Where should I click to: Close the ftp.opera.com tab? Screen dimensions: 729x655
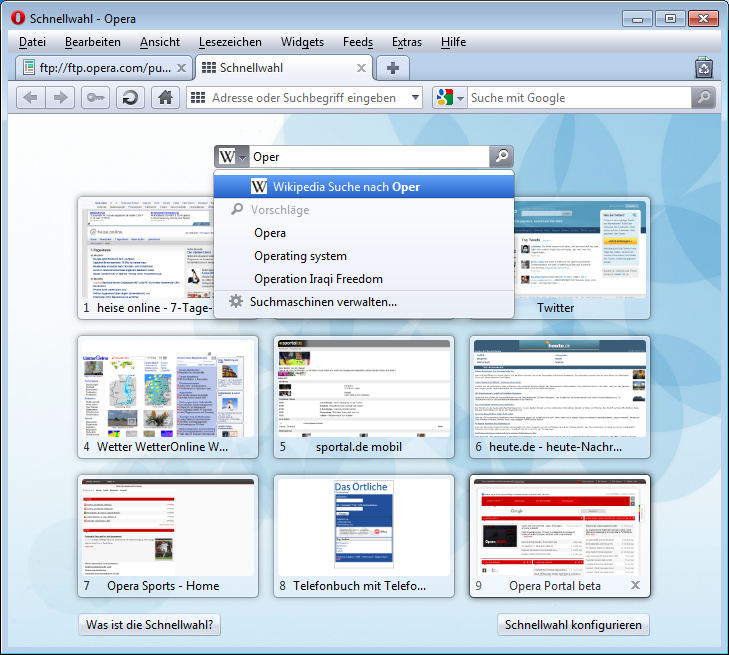tap(182, 68)
